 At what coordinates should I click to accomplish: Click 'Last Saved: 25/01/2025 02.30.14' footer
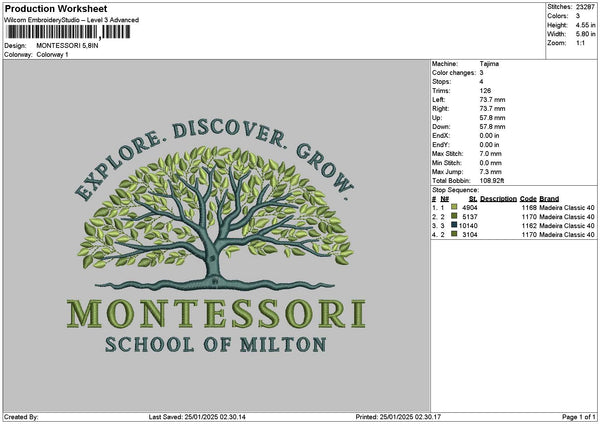(x=197, y=417)
